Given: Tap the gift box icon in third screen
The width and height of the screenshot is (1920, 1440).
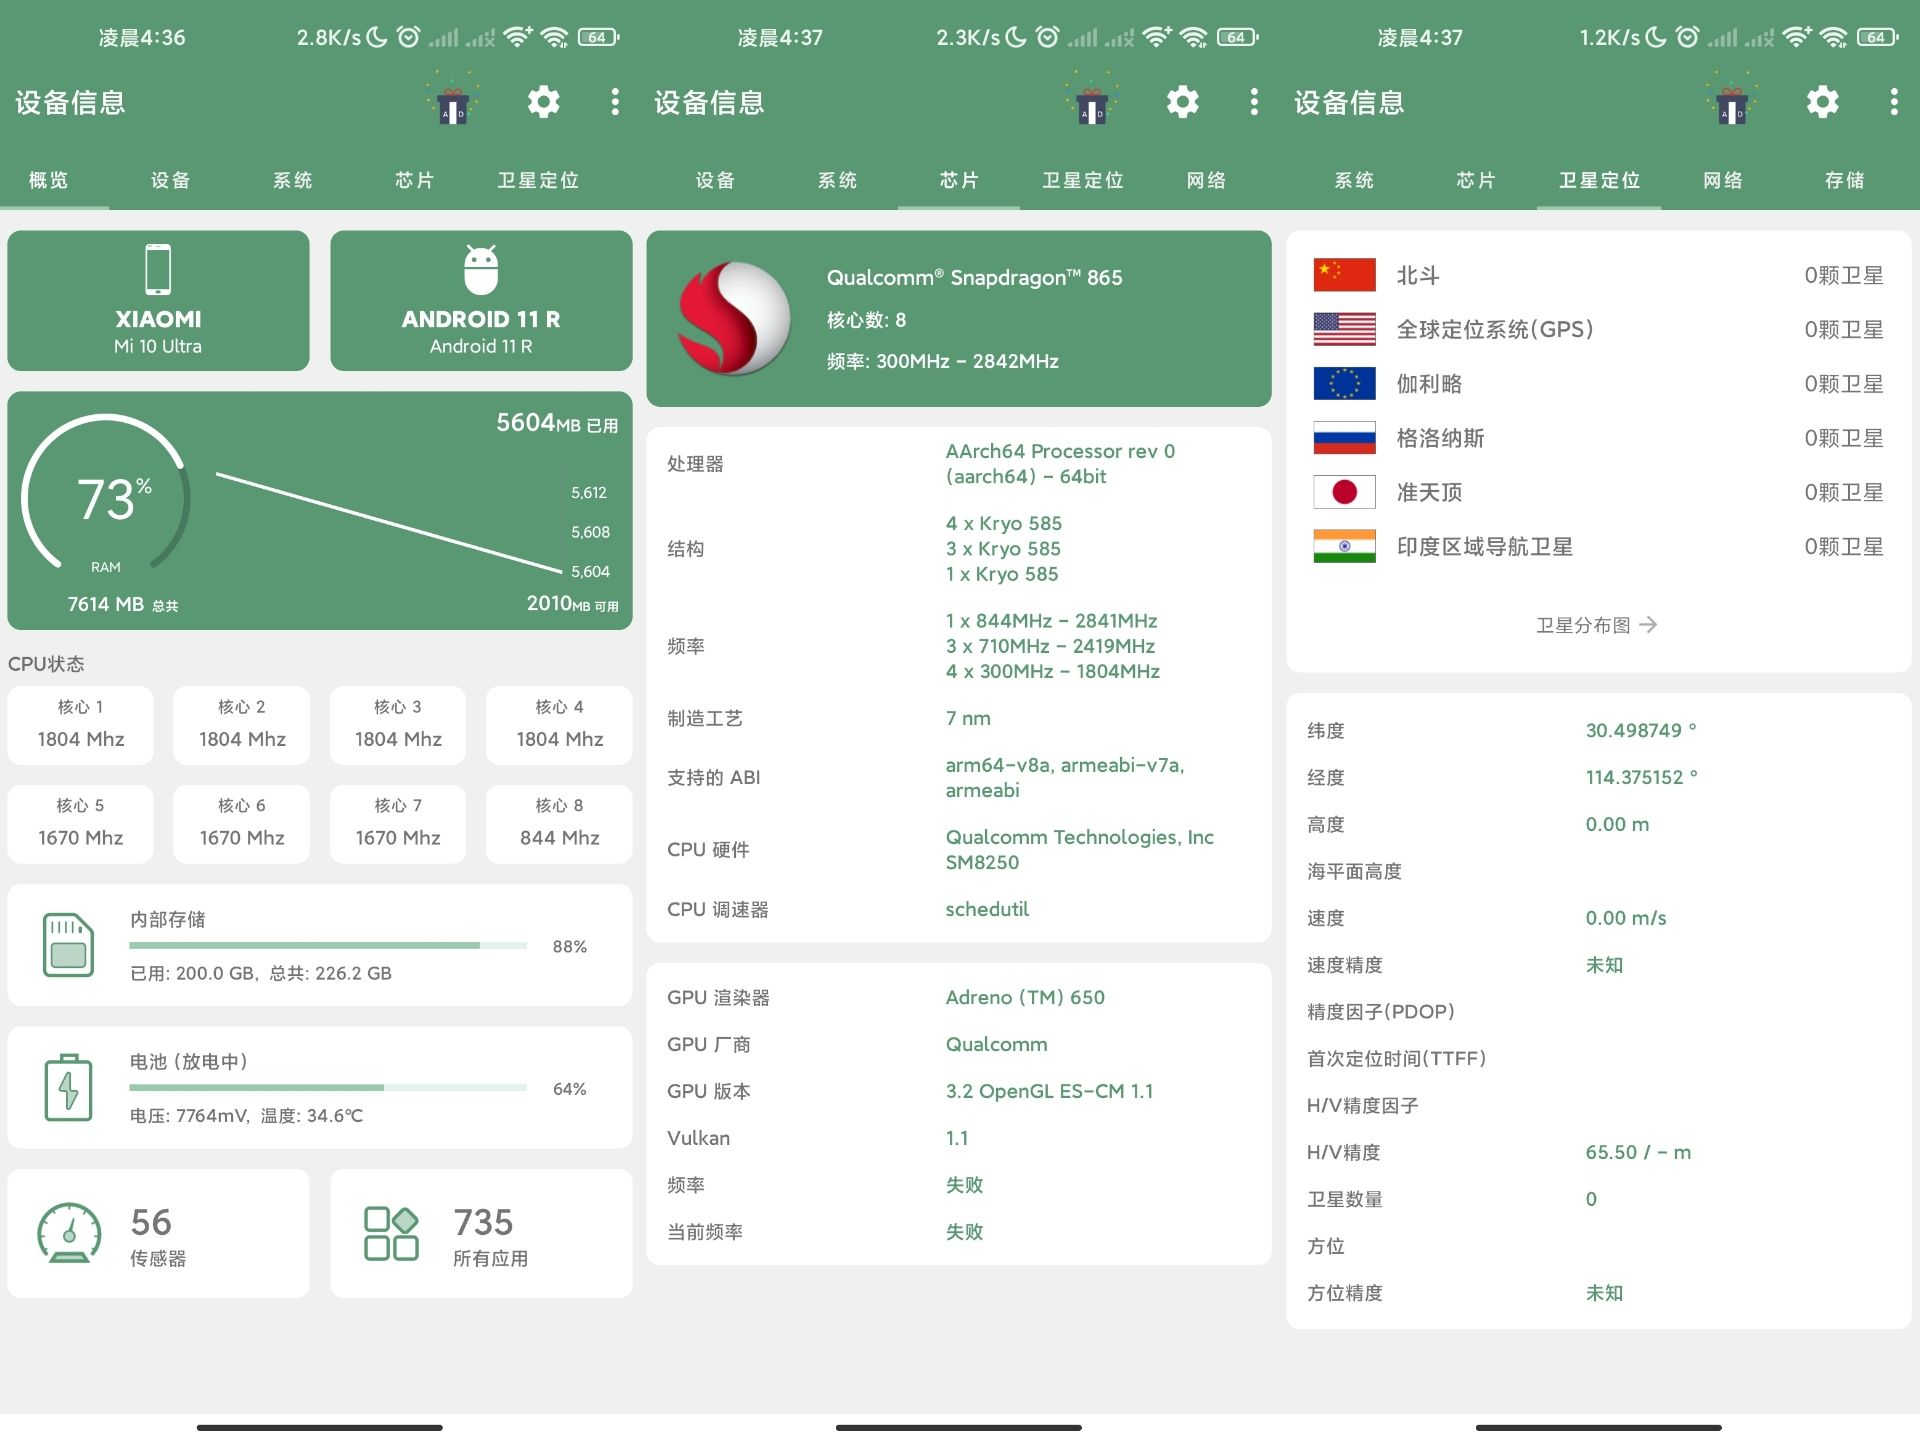Looking at the screenshot, I should (x=1732, y=101).
